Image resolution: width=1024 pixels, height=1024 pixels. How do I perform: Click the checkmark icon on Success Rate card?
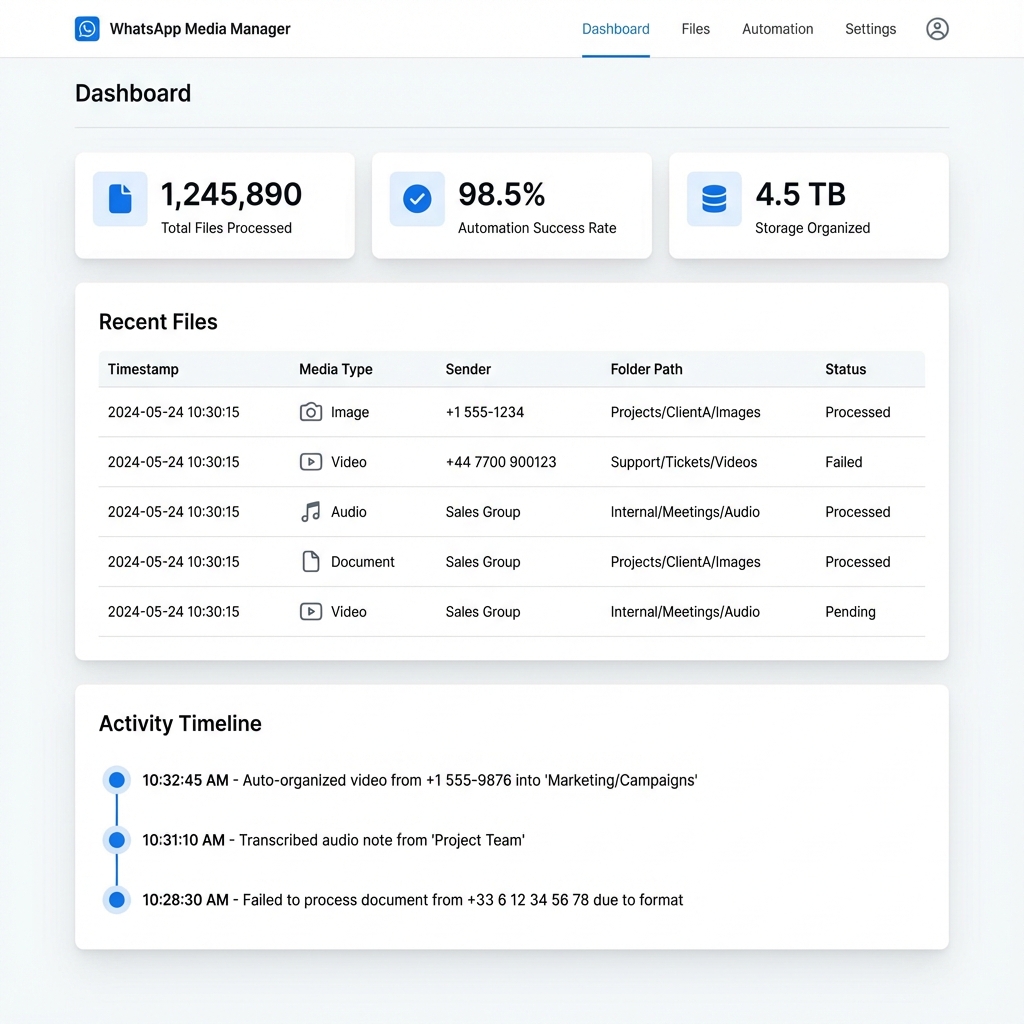point(417,199)
